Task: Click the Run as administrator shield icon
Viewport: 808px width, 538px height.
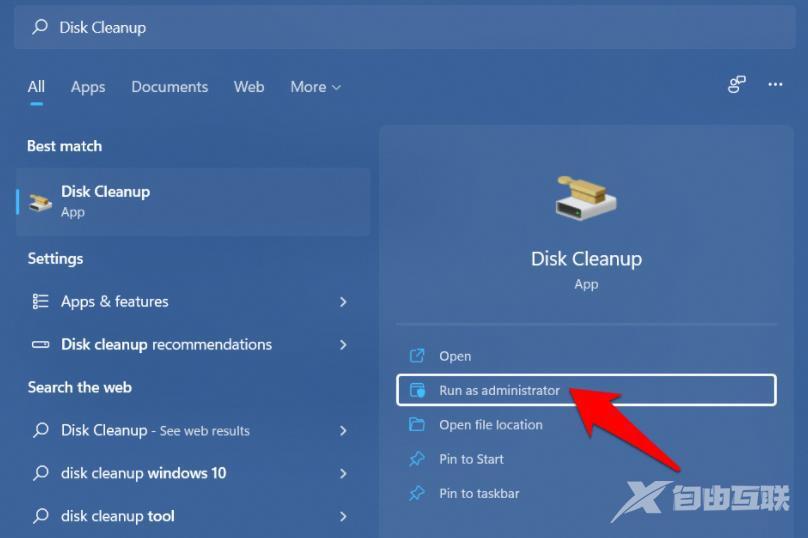Action: click(x=417, y=390)
